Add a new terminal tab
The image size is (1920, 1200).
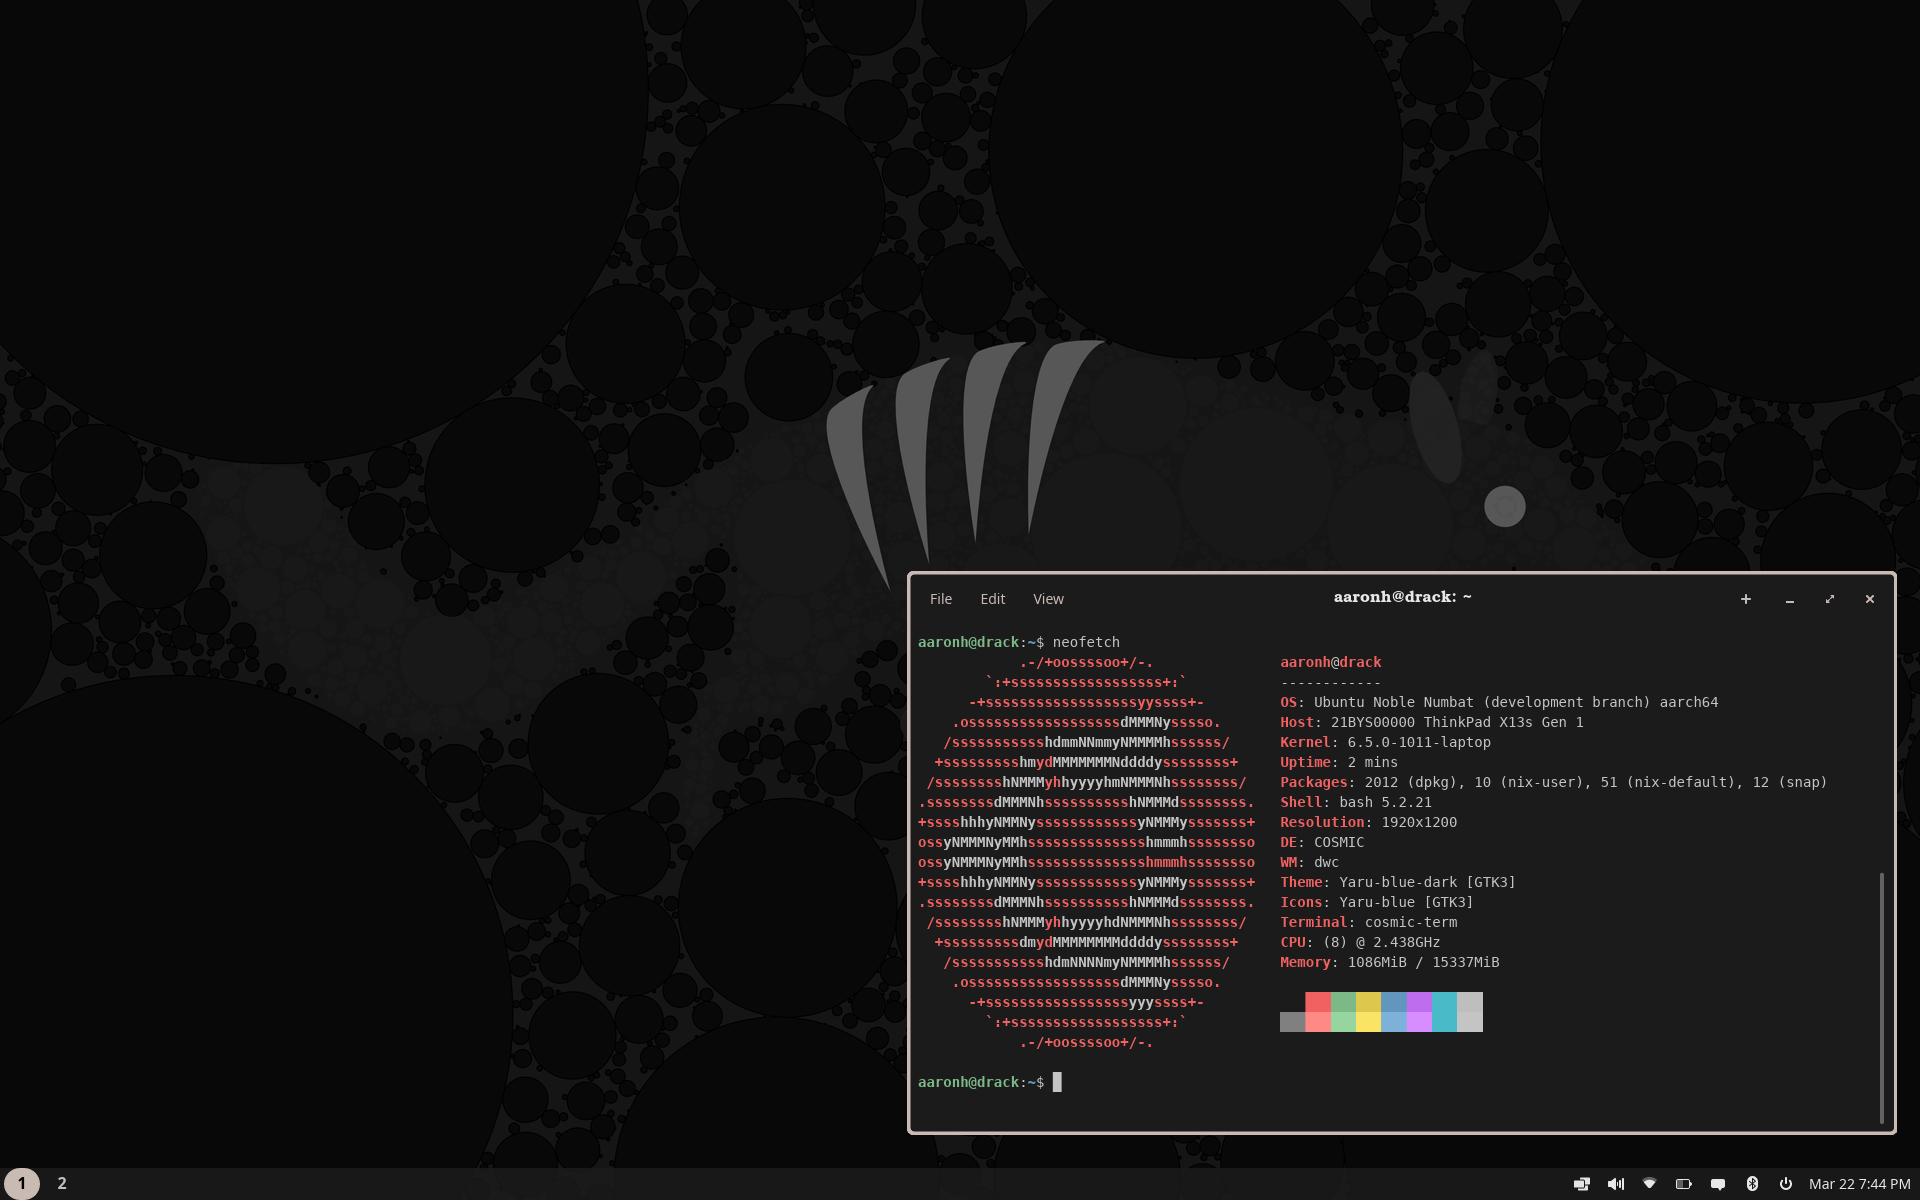[1746, 599]
